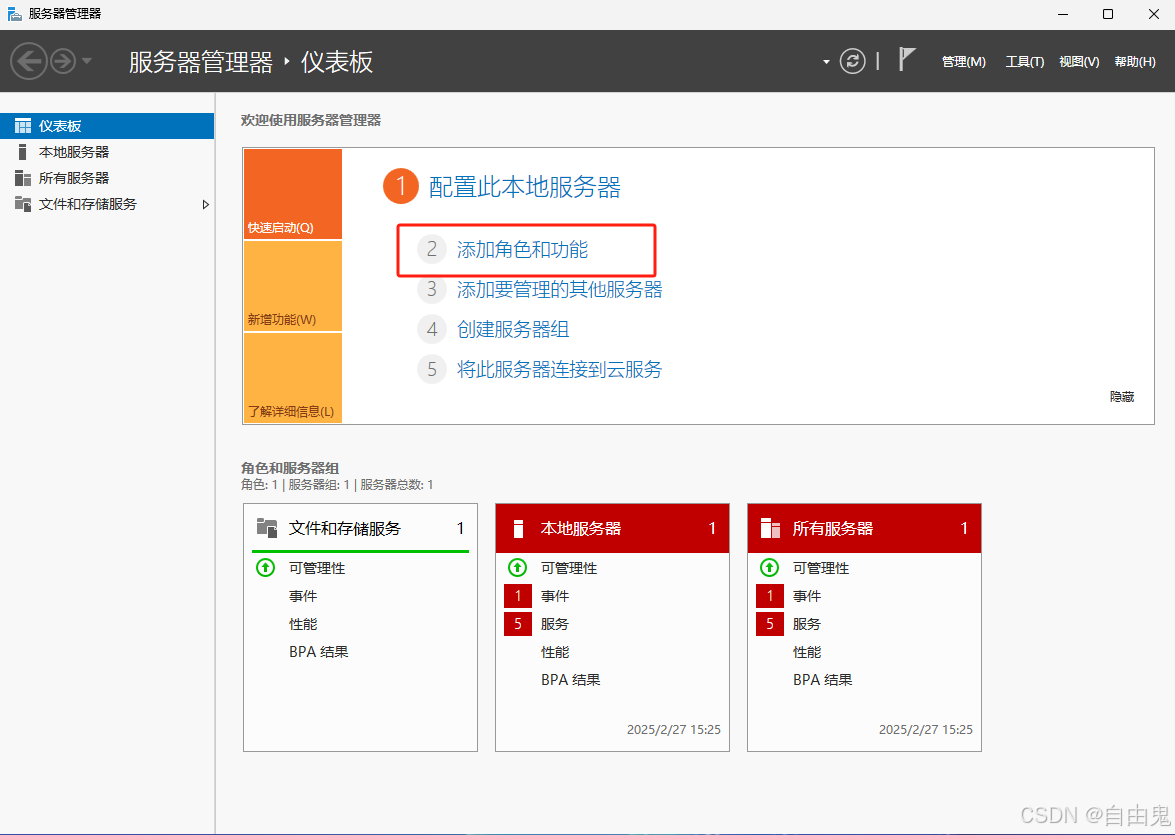Open BPA 结果 in the 所有服务器 tile
Screen dimensions: 1175x835
click(x=822, y=680)
